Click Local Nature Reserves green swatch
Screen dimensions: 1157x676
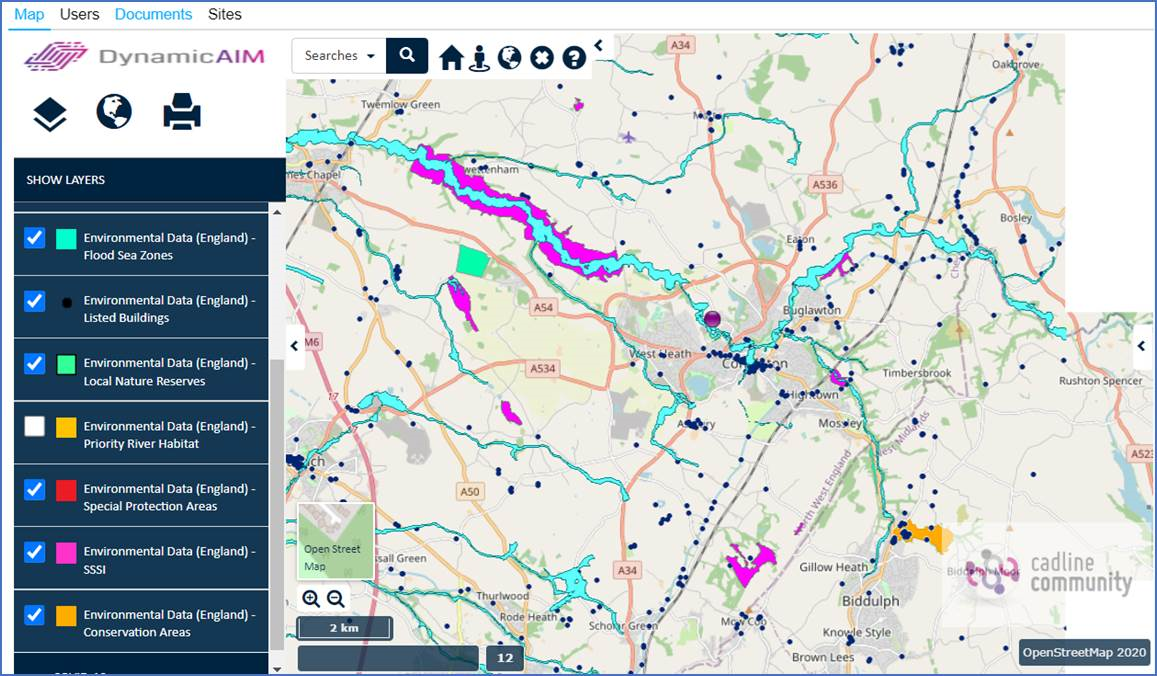point(66,364)
